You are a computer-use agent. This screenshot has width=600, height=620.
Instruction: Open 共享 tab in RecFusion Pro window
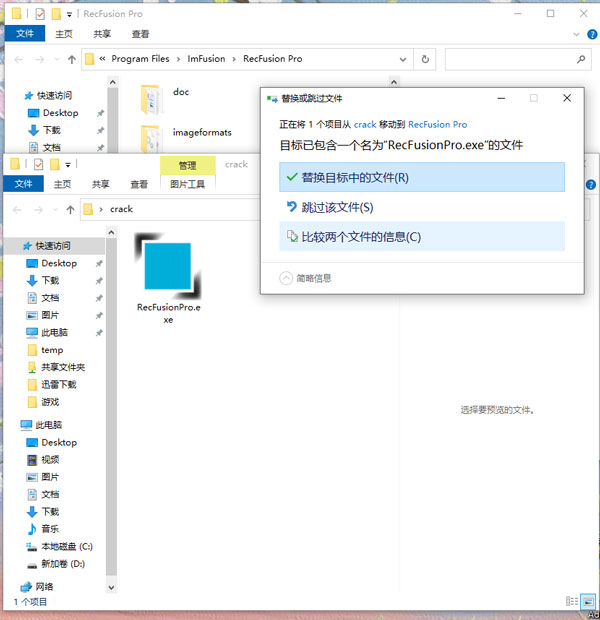(102, 34)
